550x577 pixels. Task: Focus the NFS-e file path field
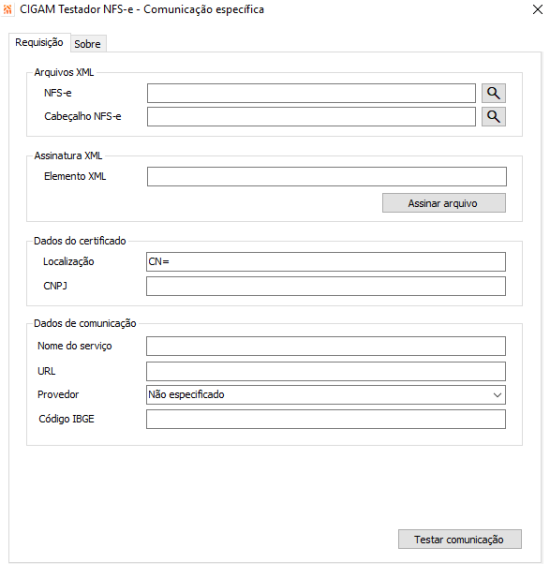coord(311,93)
